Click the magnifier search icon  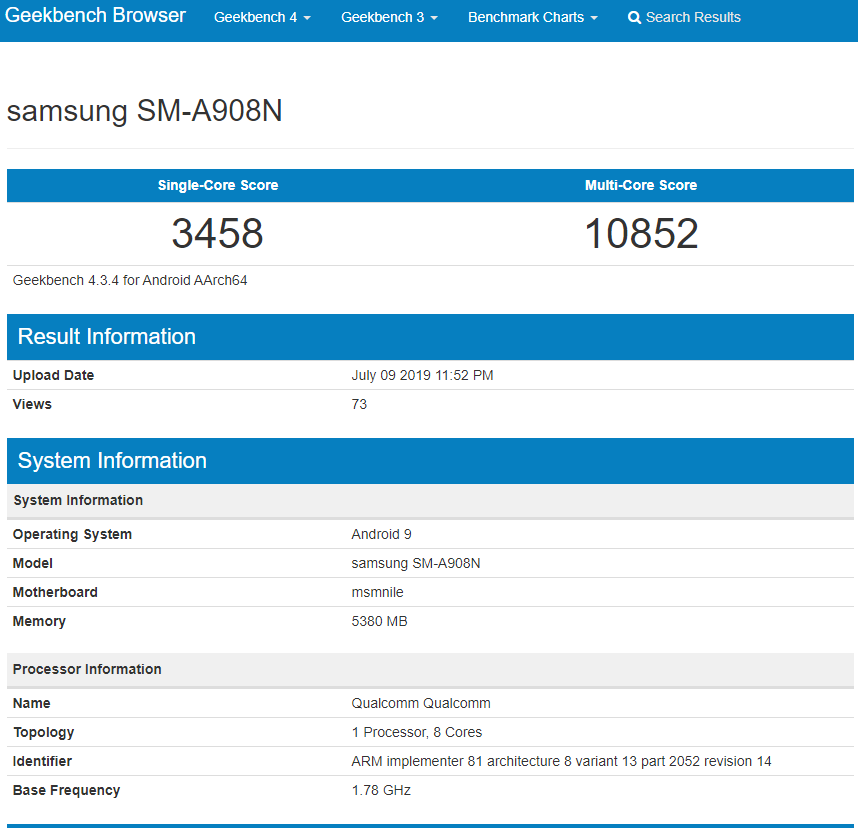634,18
